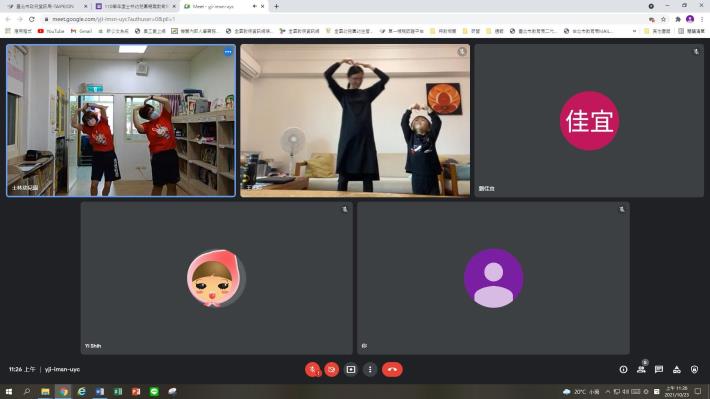Open PowerPoint from the taskbar

[x=136, y=392]
